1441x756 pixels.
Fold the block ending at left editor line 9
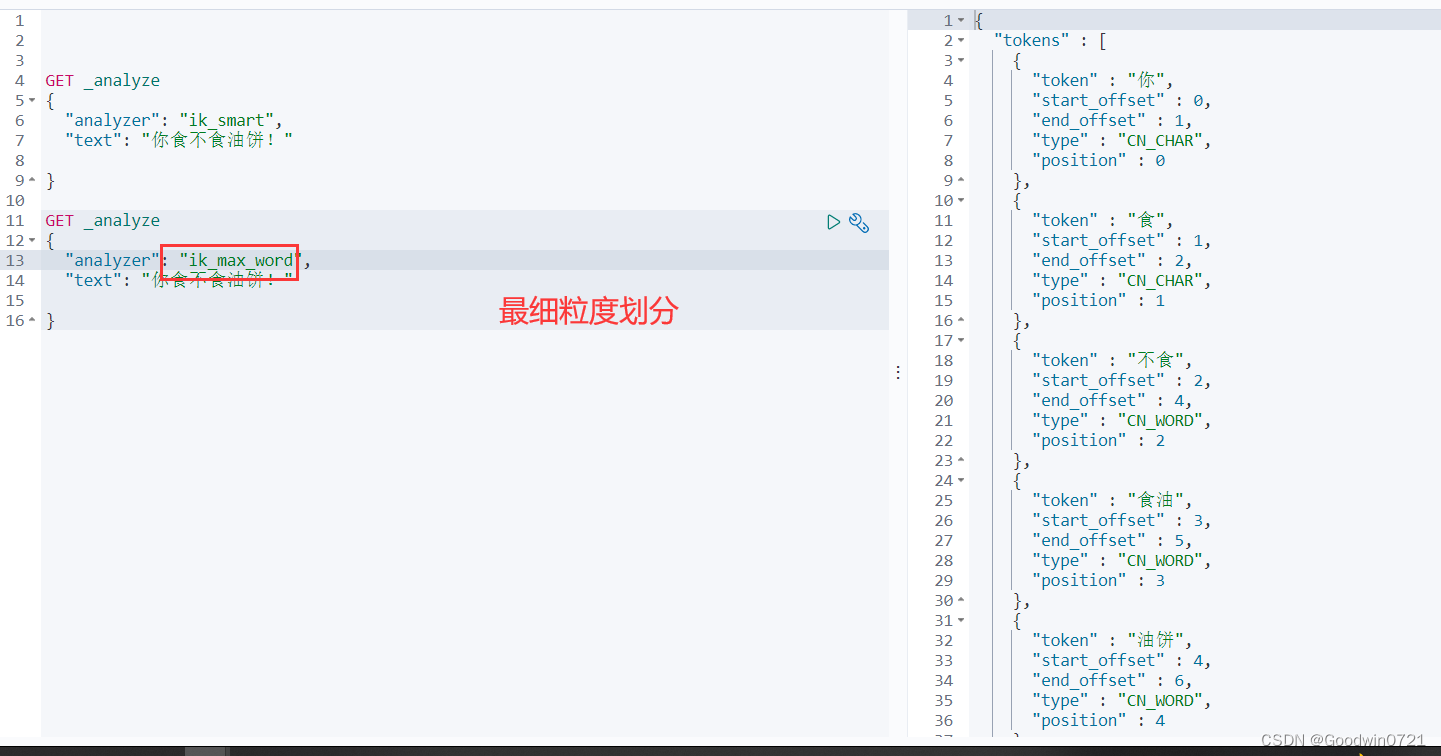[33, 180]
